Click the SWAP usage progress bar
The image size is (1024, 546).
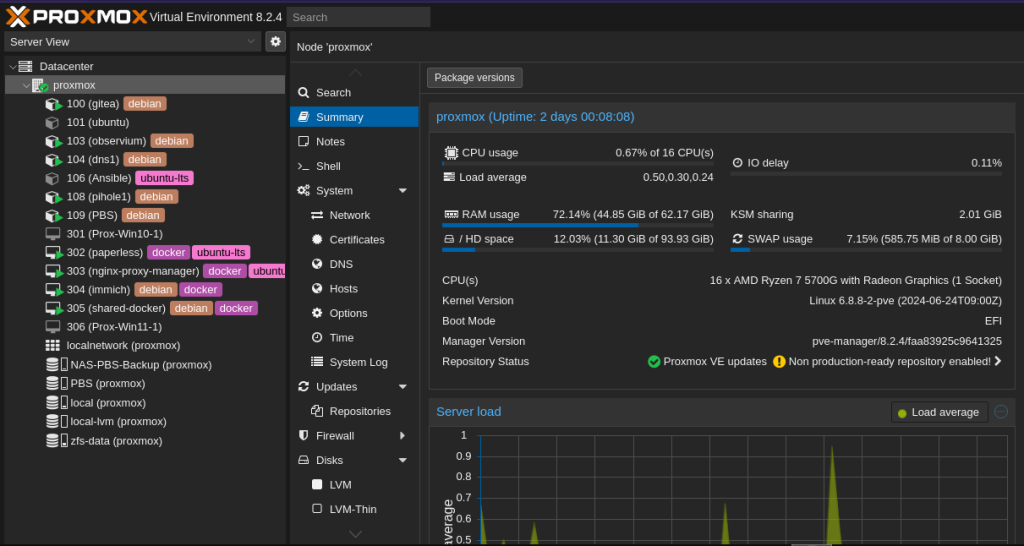[x=866, y=249]
